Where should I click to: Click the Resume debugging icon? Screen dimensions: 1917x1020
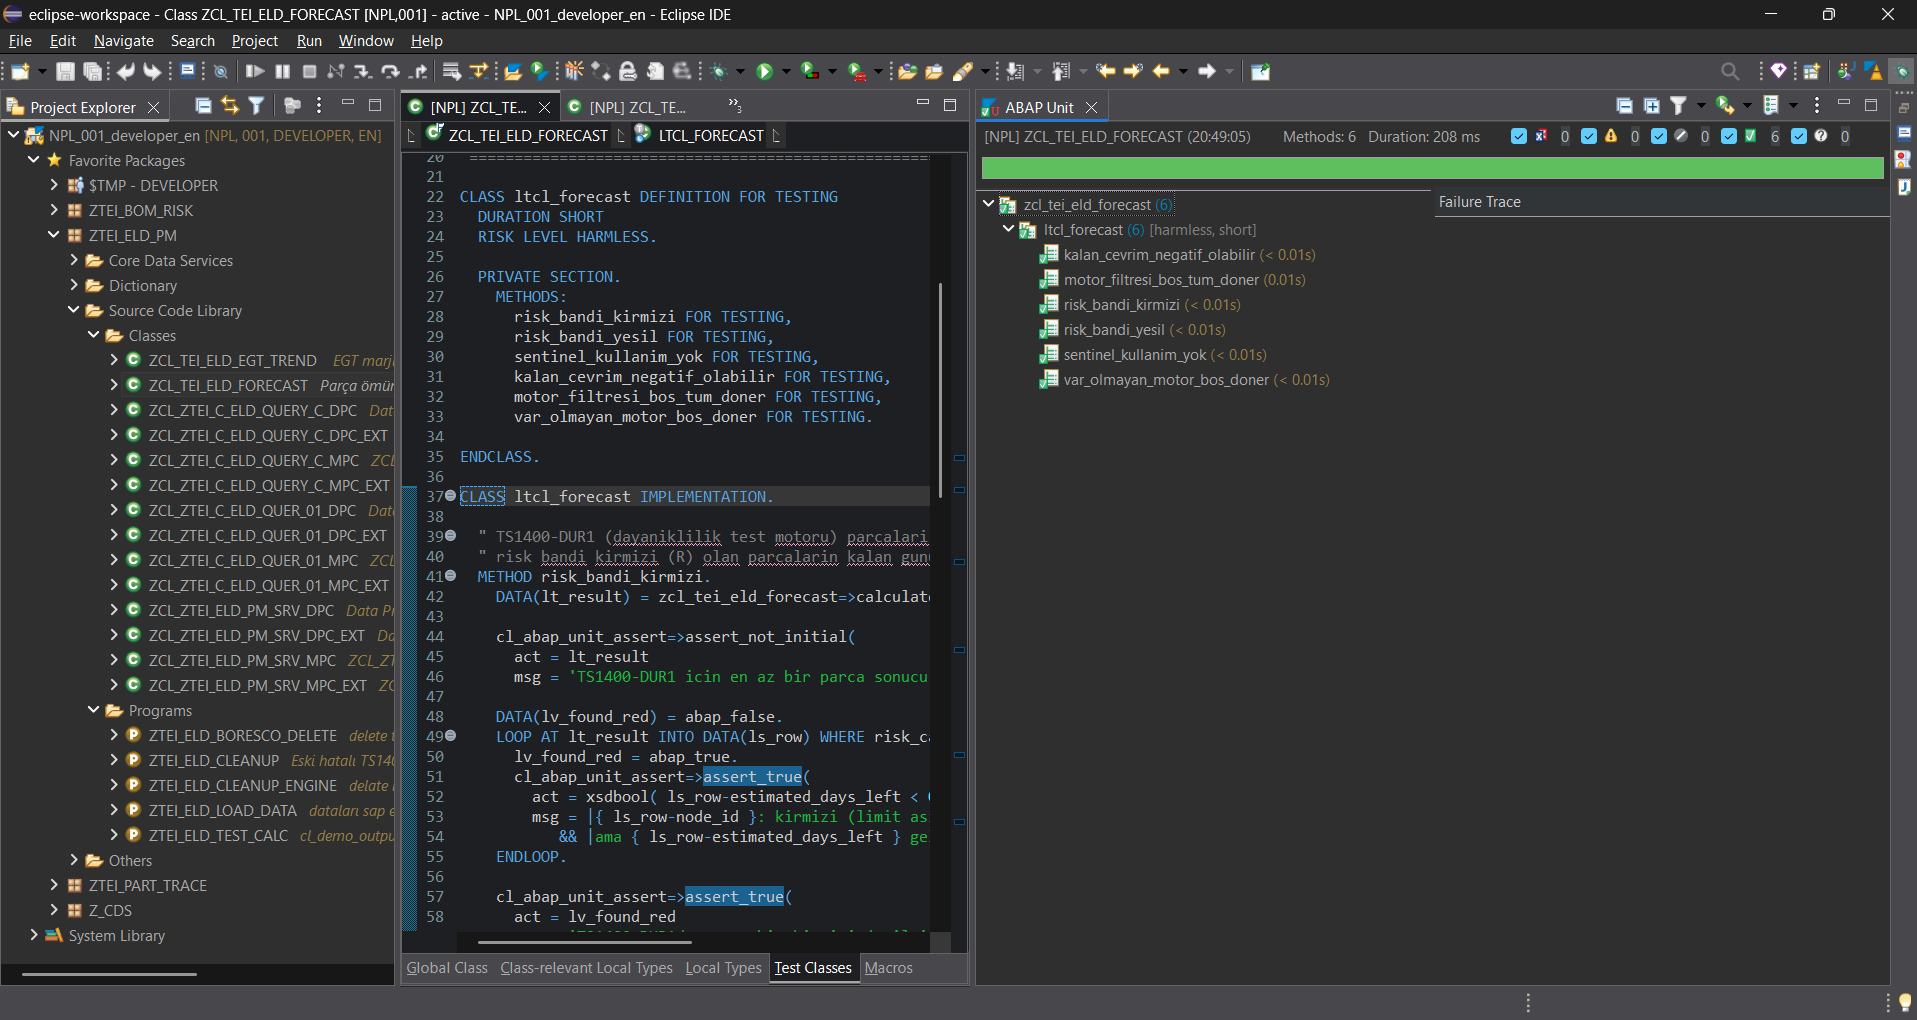point(255,71)
